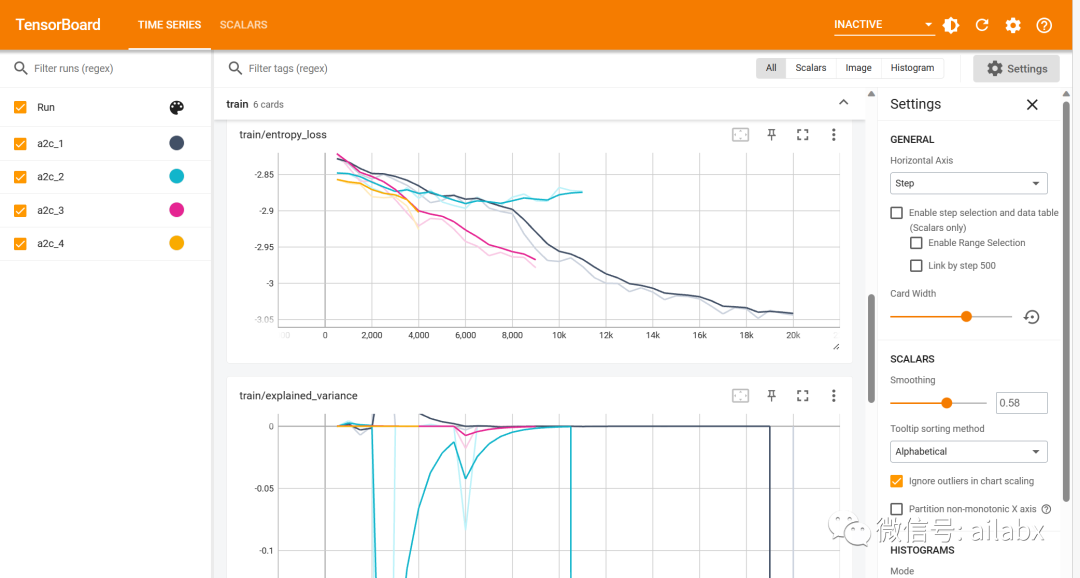Click the TensorBoard logo title

coord(58,25)
